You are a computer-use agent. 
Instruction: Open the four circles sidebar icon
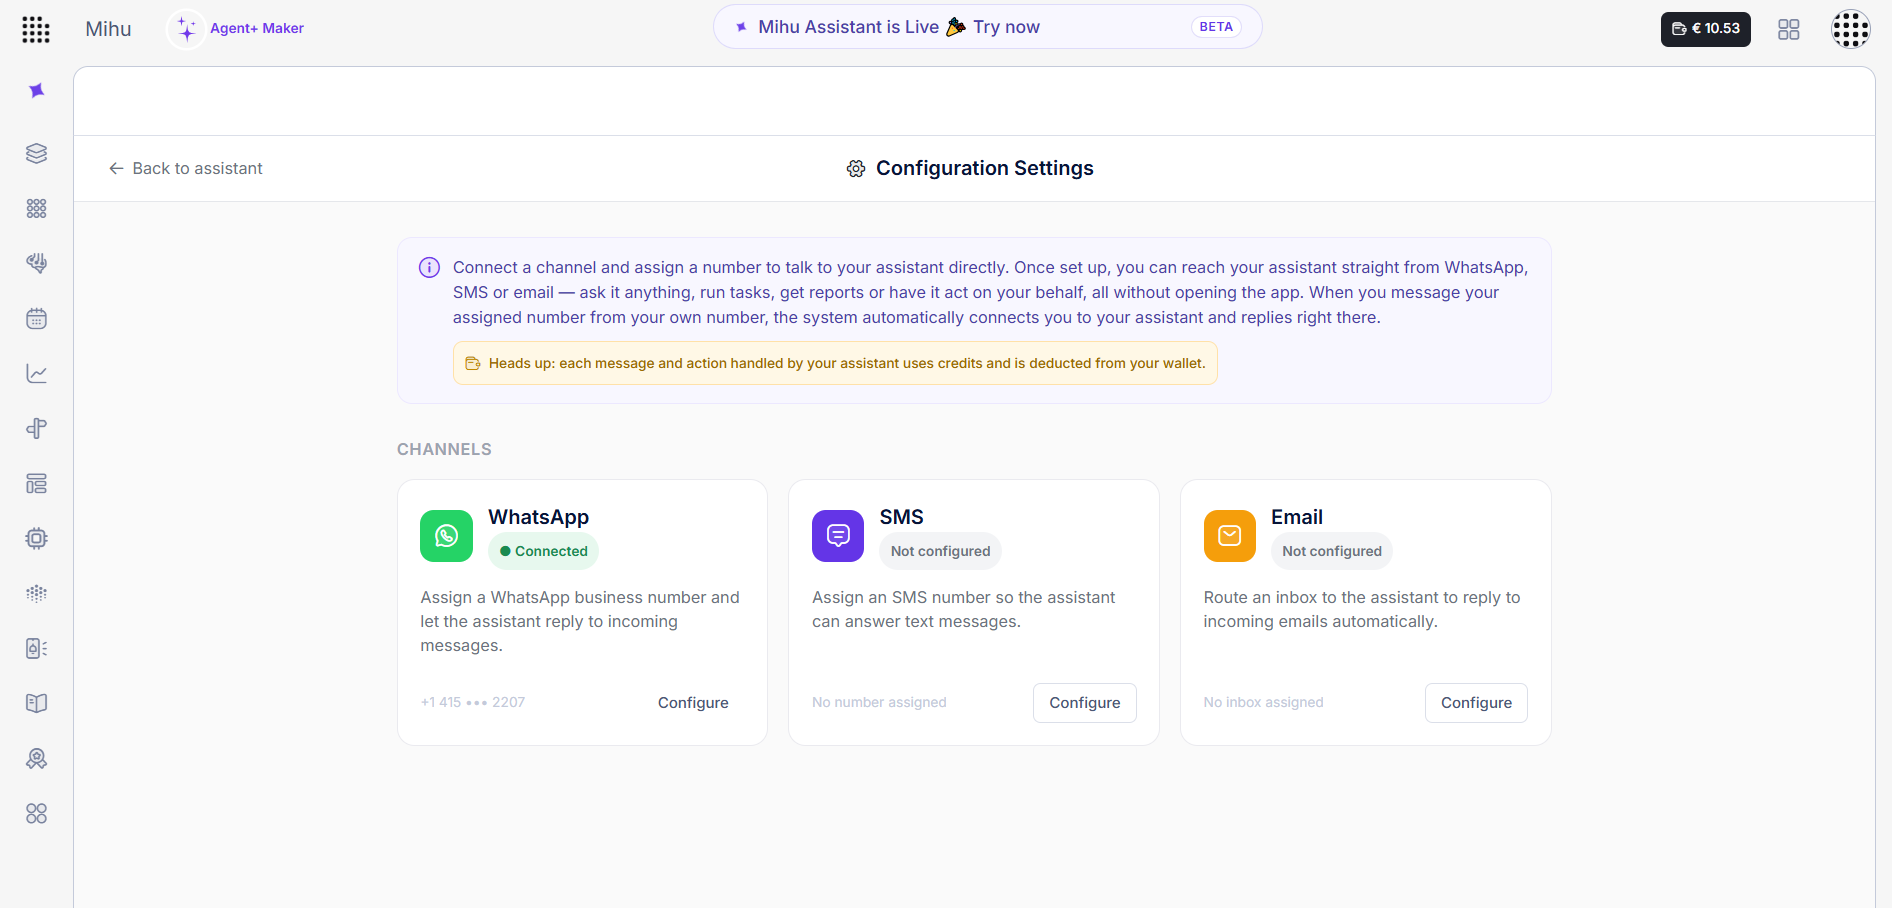pyautogui.click(x=37, y=814)
